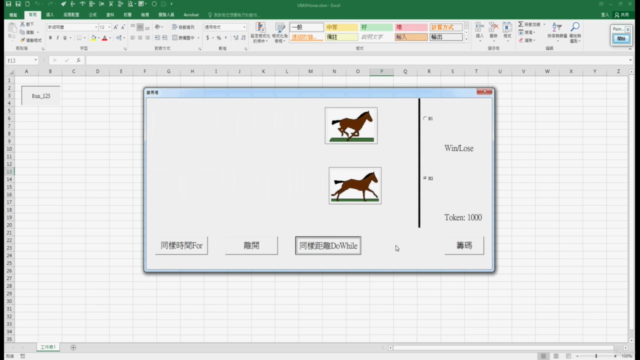Click the 同樣距離DoWhile button
The image size is (640, 360).
click(328, 246)
